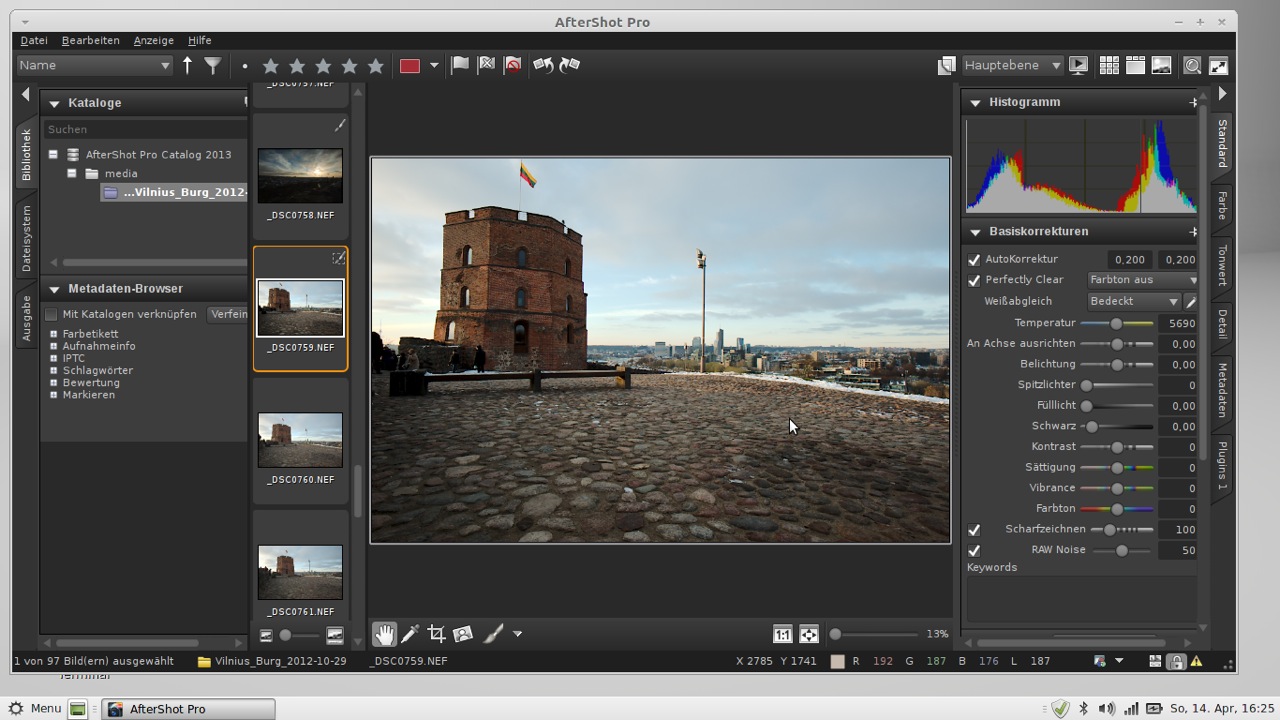Switch to thumbnail grid view
Image resolution: width=1280 pixels, height=720 pixels.
point(1109,65)
